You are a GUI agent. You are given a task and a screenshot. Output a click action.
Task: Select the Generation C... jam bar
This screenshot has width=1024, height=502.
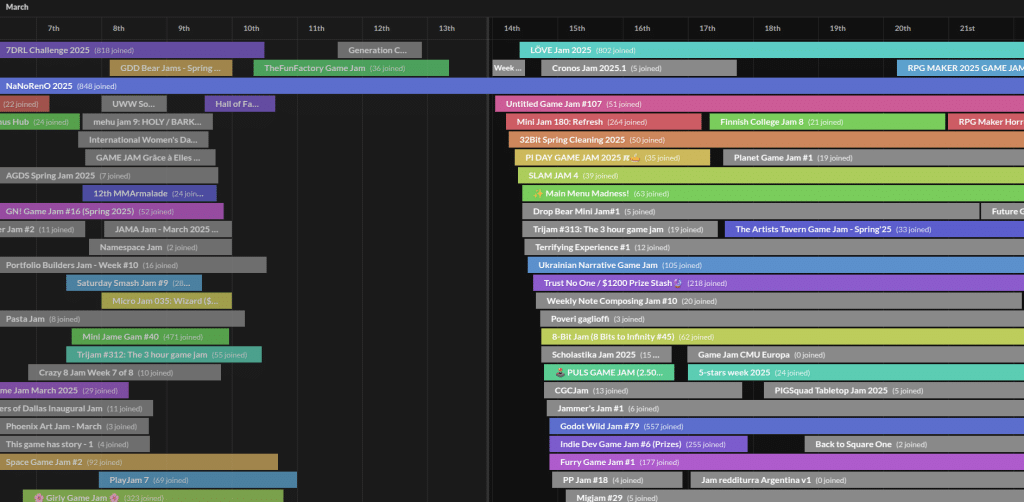pos(379,50)
